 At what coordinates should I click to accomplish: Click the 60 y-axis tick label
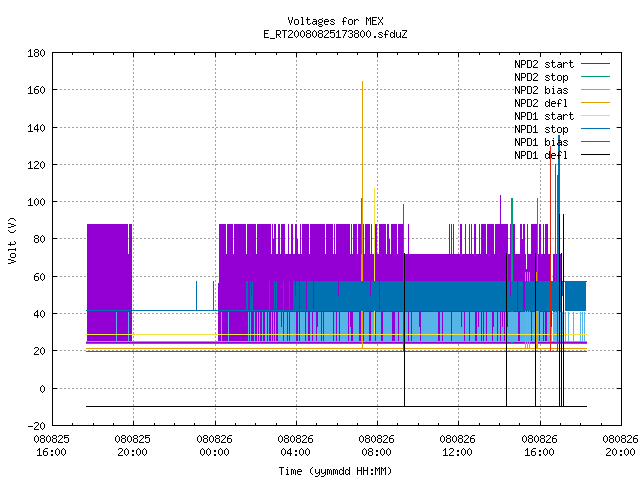pos(39,277)
